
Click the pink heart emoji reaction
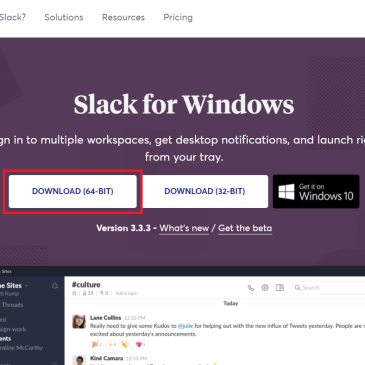tap(141, 344)
